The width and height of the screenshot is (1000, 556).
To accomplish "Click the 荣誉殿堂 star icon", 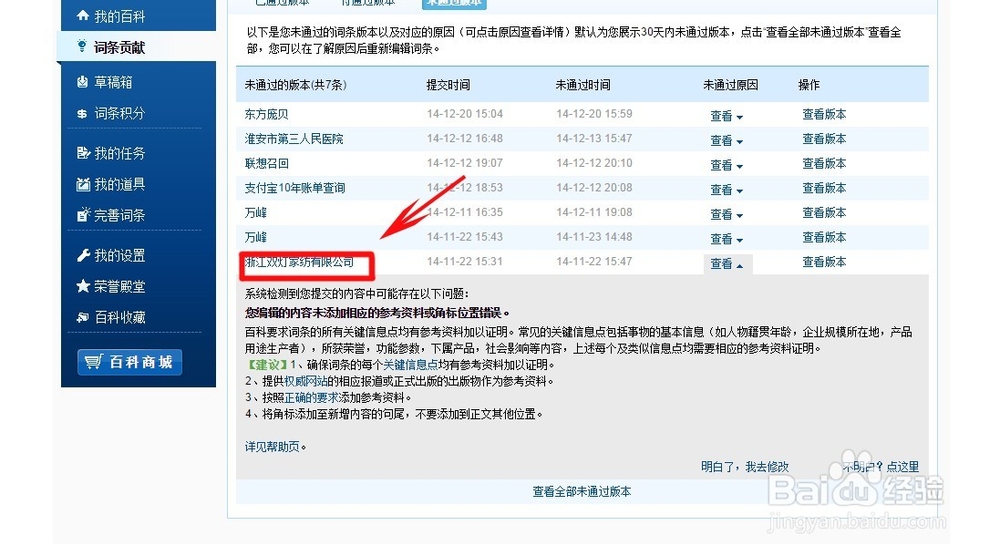I will point(83,286).
